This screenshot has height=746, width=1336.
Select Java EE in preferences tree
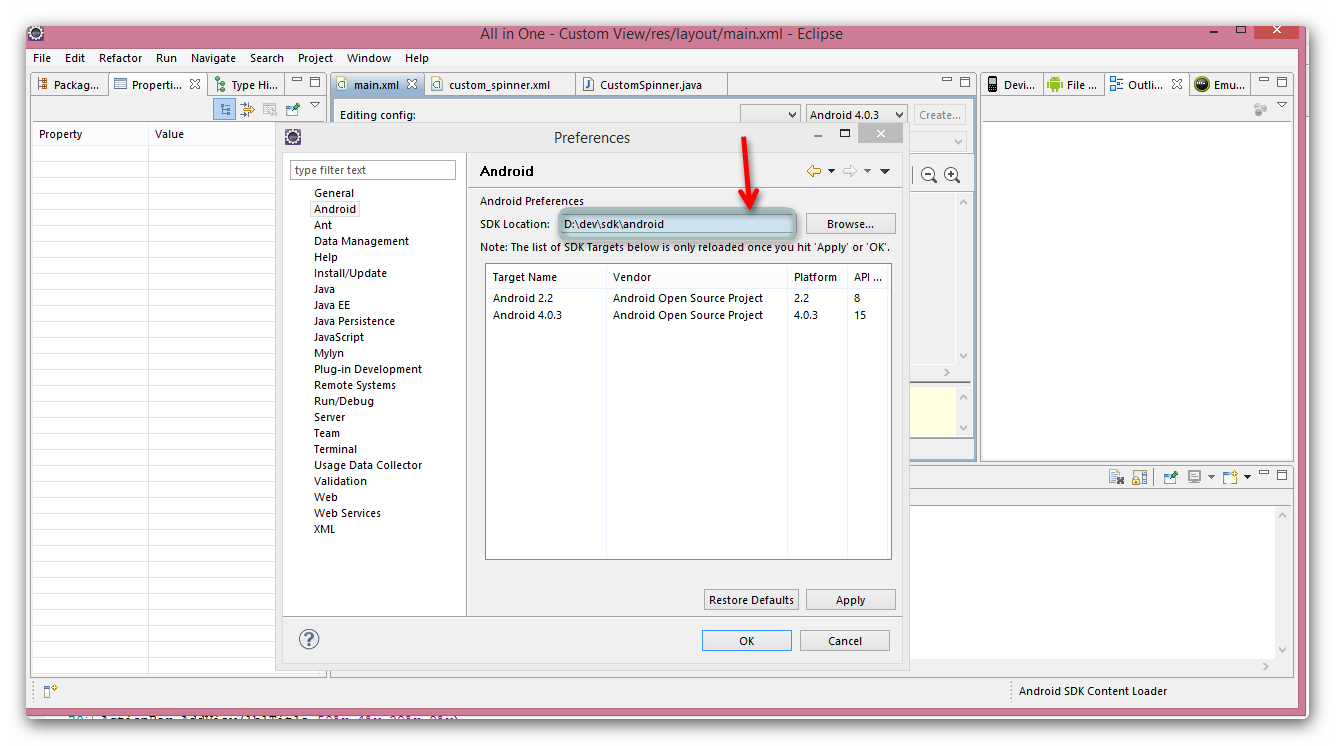[x=332, y=305]
